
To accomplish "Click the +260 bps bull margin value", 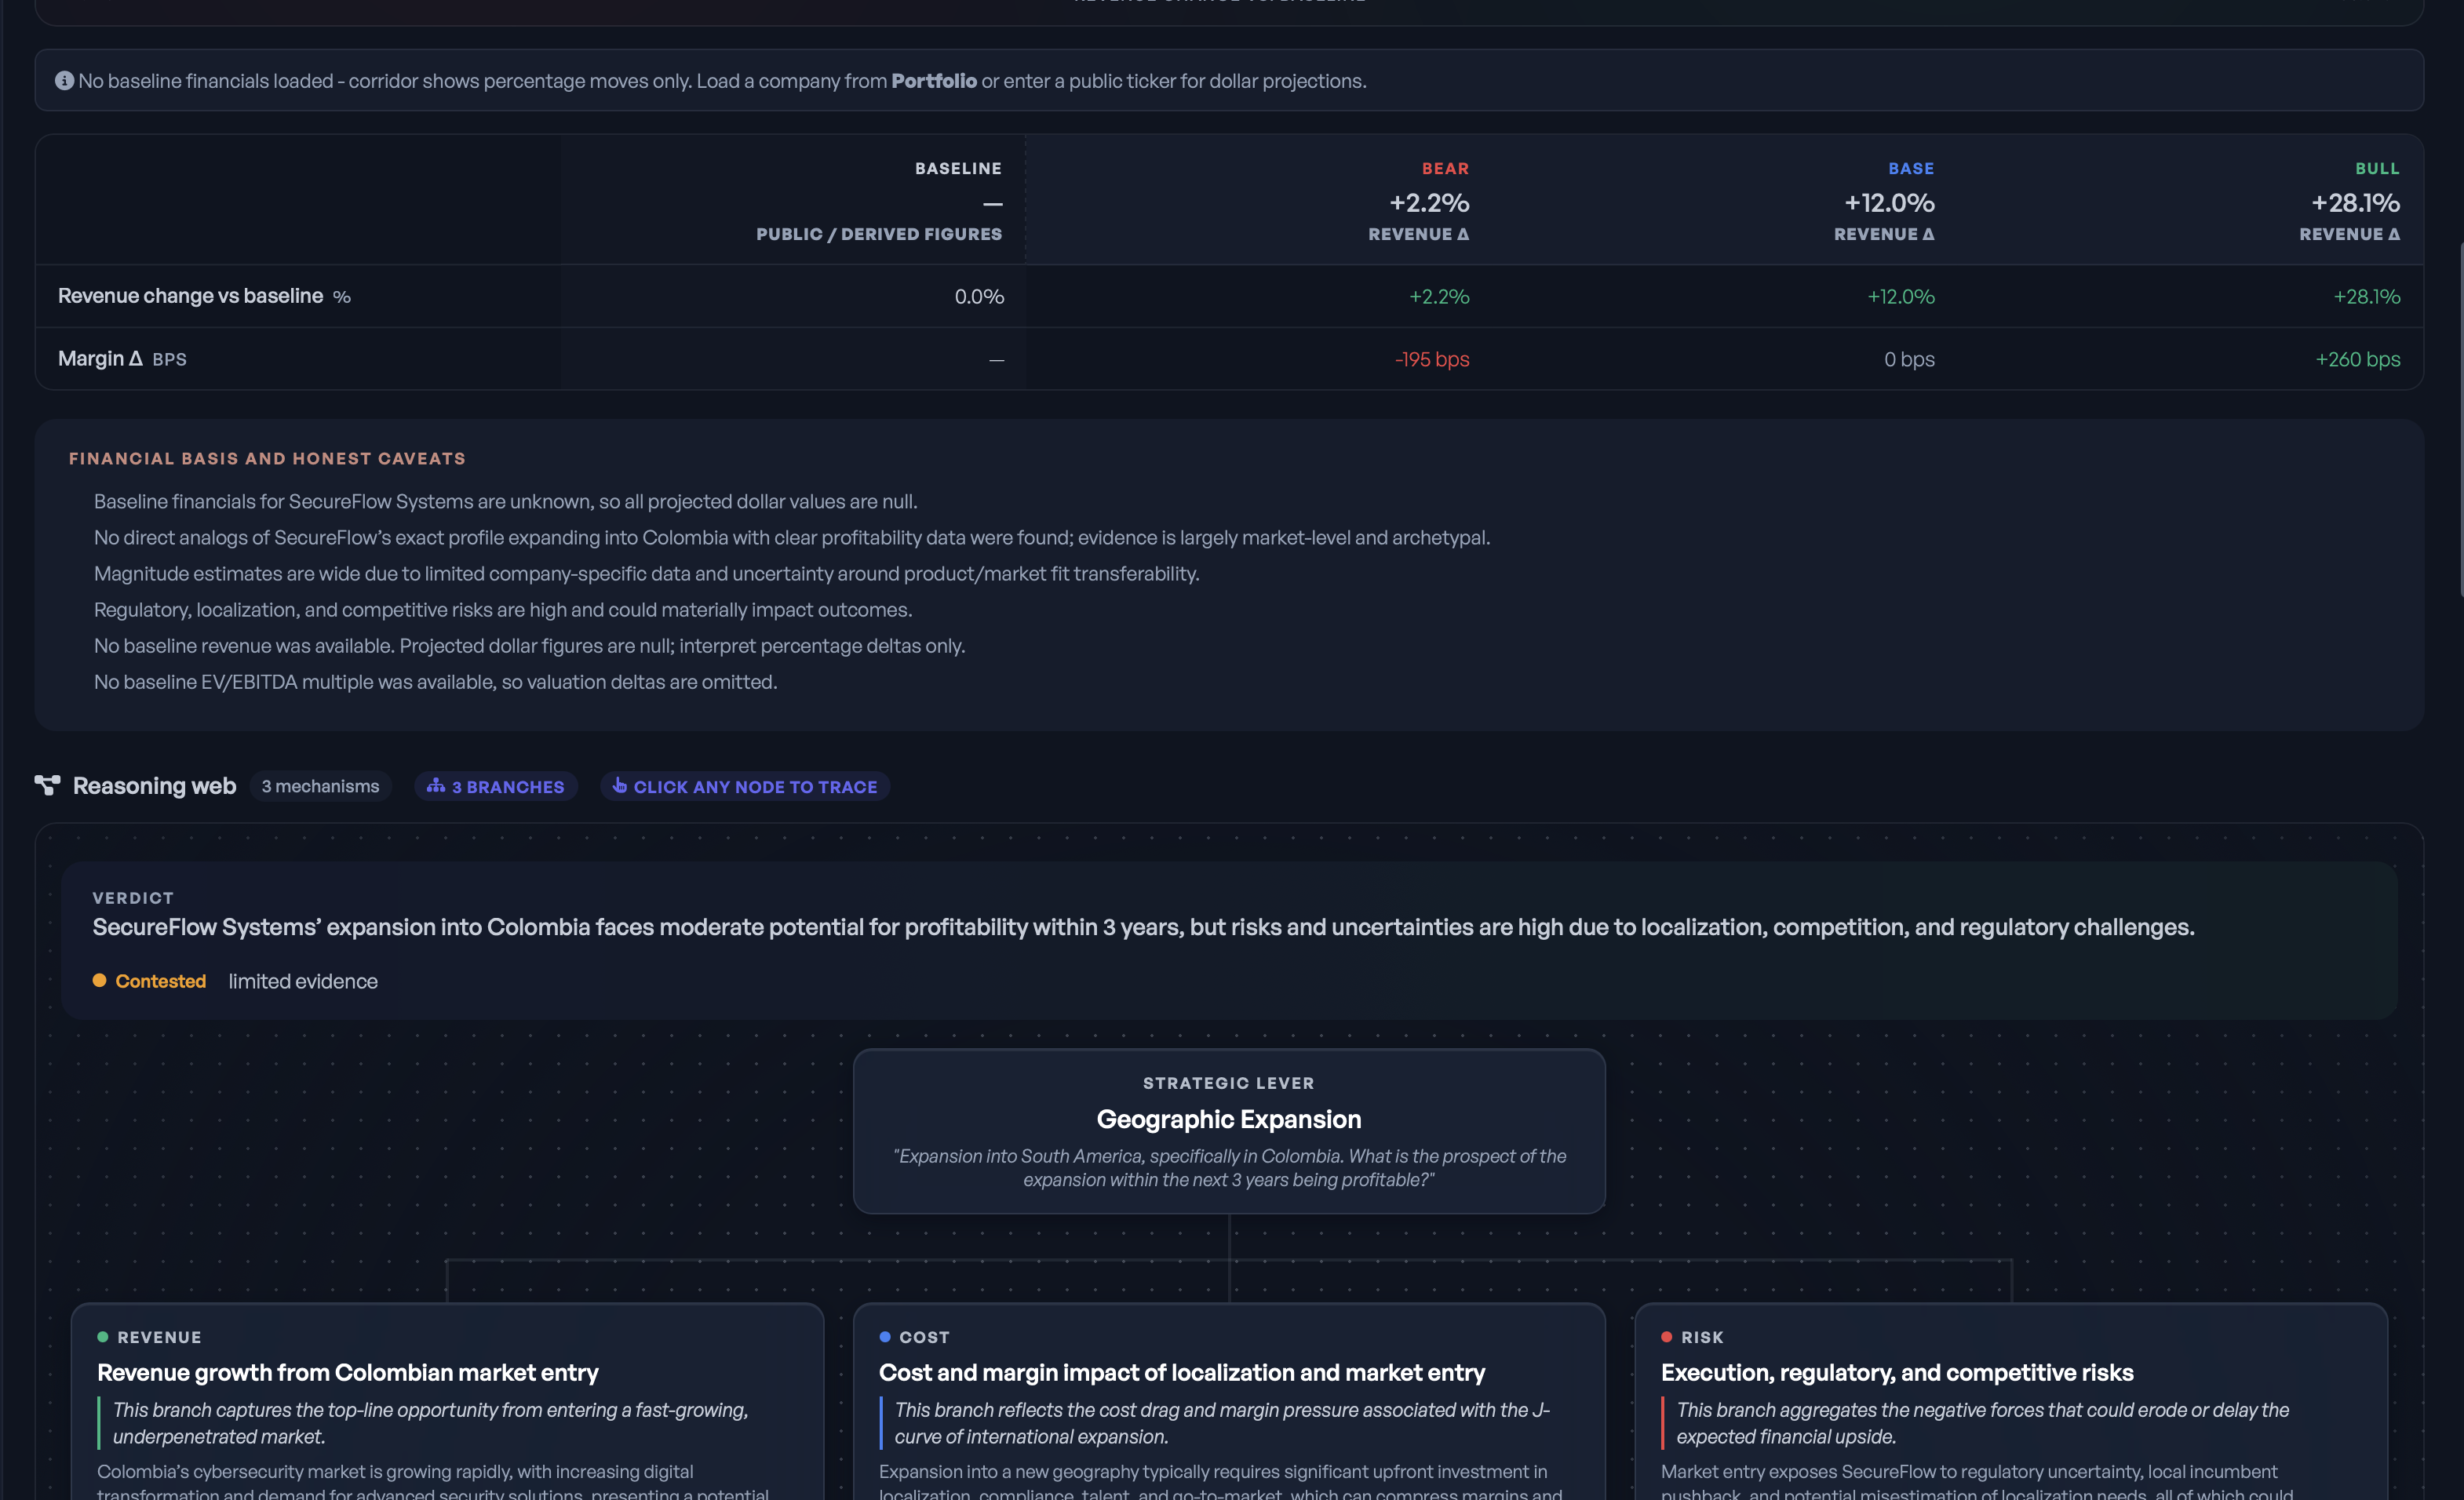I will (x=2357, y=359).
